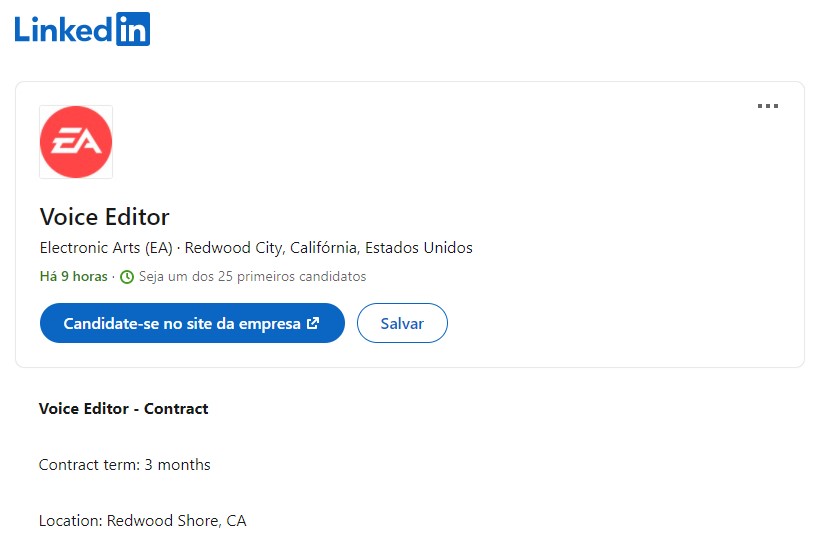Click the LinkedIn logo at top

pyautogui.click(x=82, y=29)
